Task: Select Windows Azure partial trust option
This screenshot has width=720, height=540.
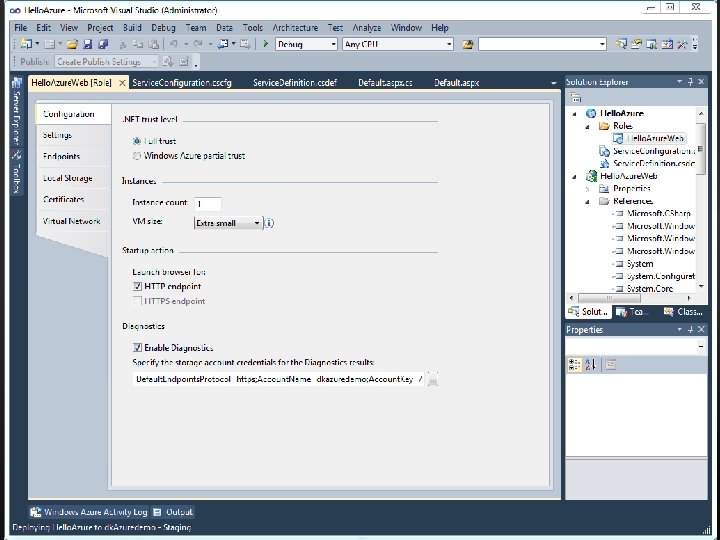Action: pos(136,156)
